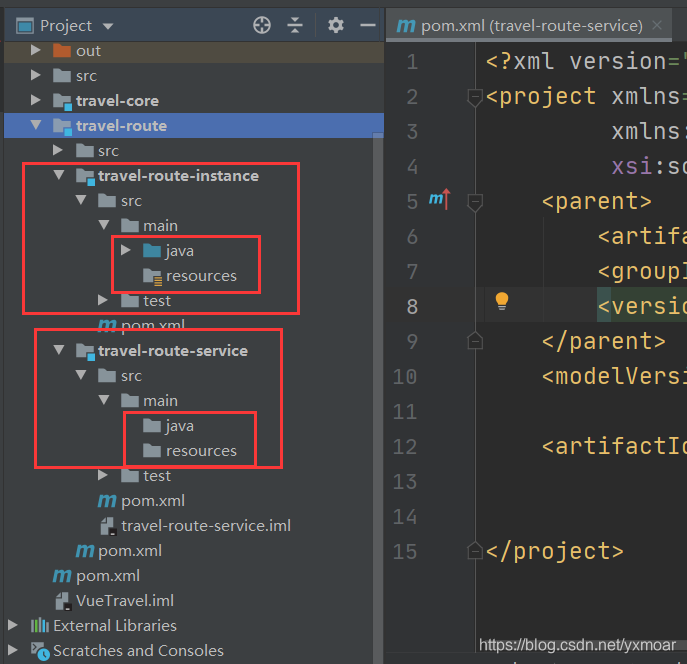Place cursor in the <parent> tag text
The image size is (687, 664).
[x=596, y=201]
